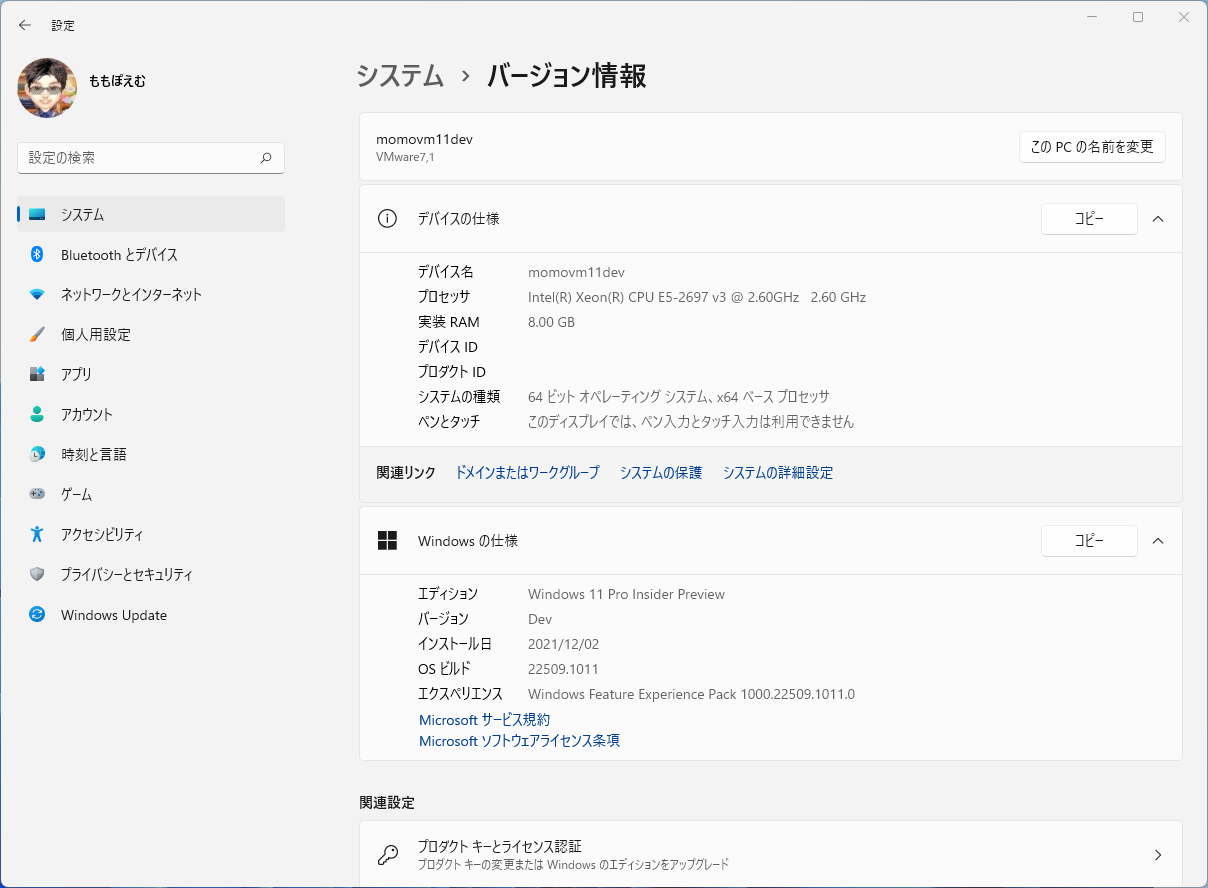
Task: Go to システム breadcrumb link
Action: pos(401,76)
